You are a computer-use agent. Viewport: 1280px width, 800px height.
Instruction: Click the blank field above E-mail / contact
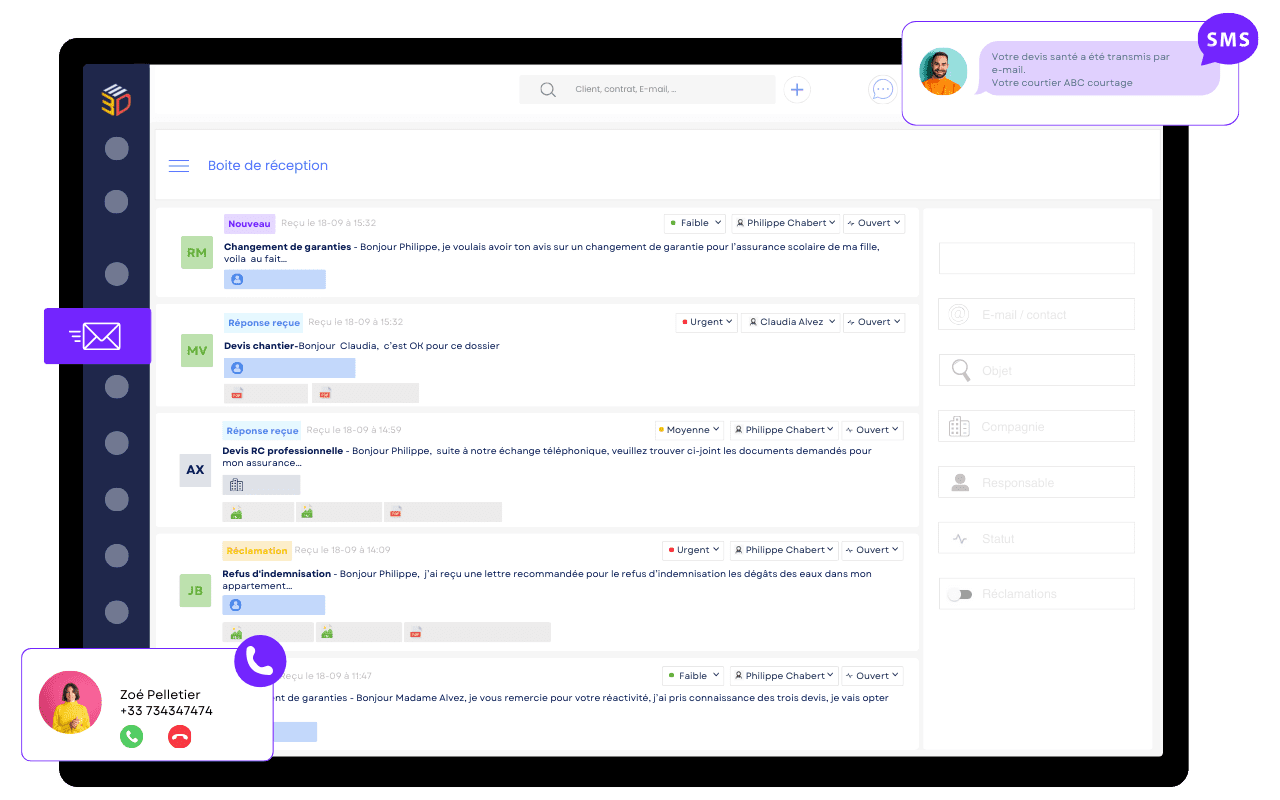(x=1037, y=258)
